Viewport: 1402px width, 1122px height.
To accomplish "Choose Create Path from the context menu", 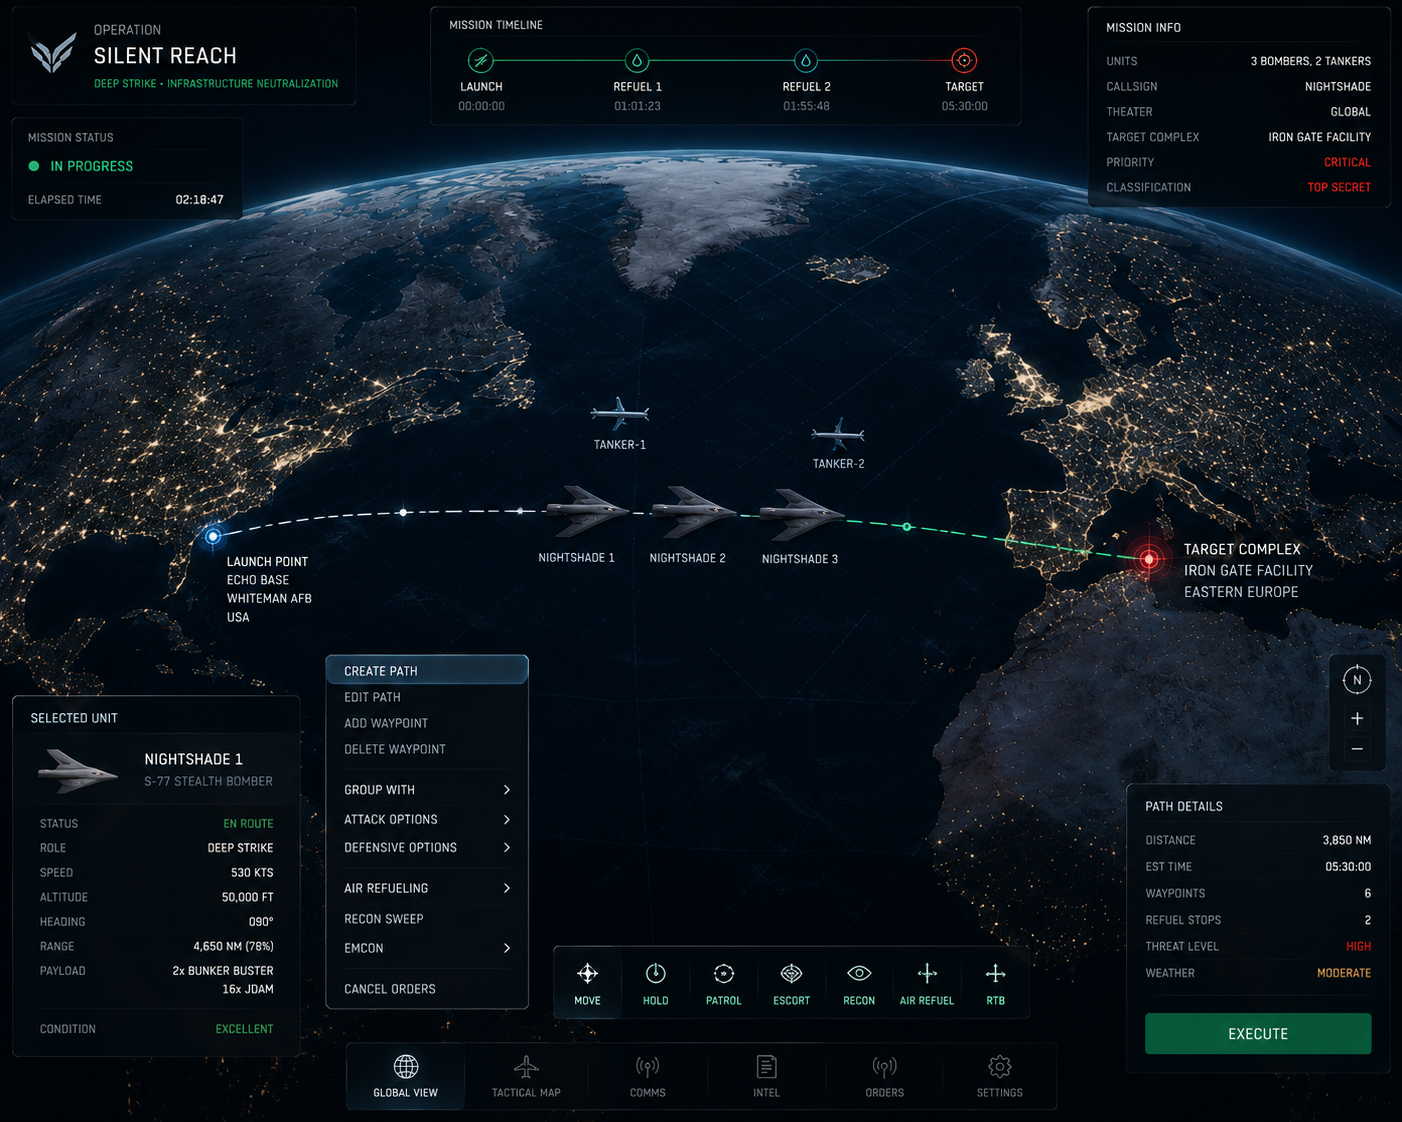I will click(427, 670).
